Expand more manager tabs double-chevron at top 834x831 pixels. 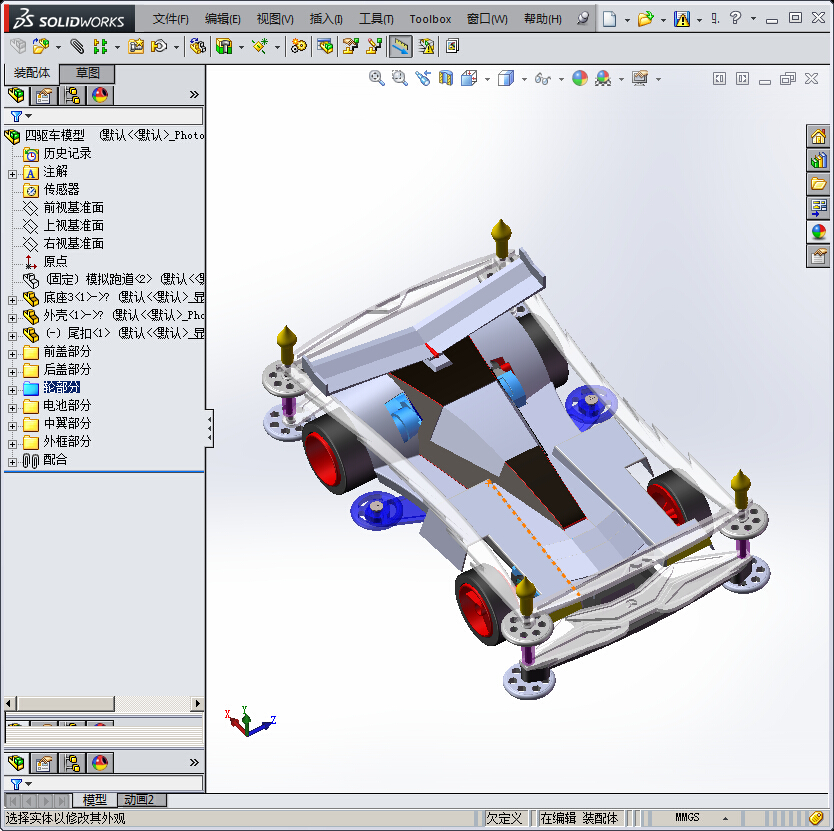point(194,95)
